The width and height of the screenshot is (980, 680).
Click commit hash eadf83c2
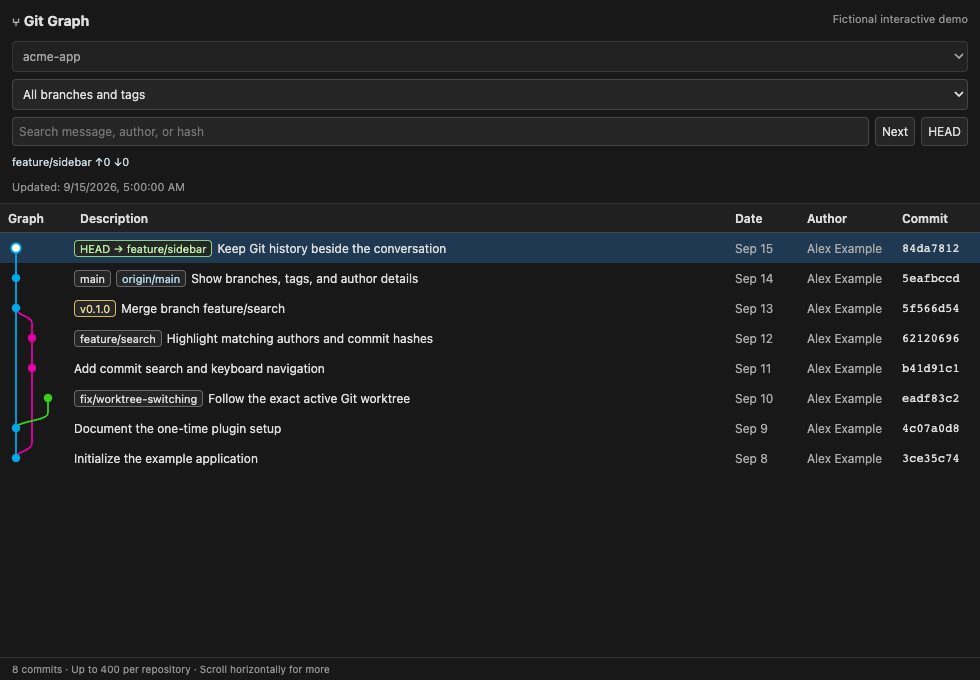click(930, 399)
